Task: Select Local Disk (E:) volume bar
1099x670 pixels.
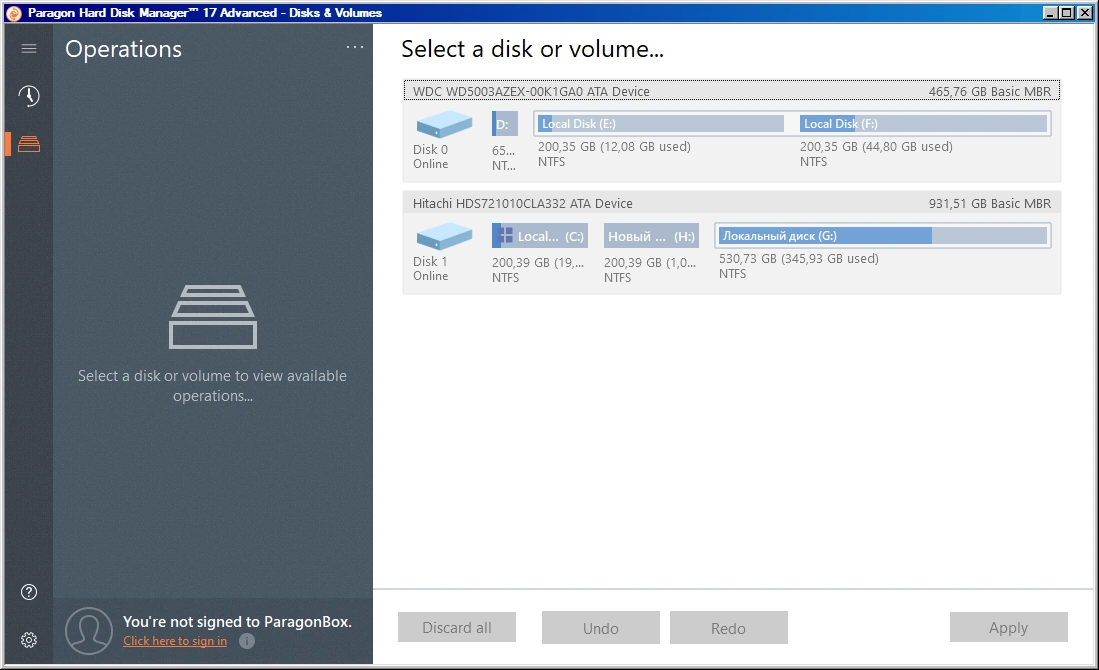Action: [x=660, y=123]
